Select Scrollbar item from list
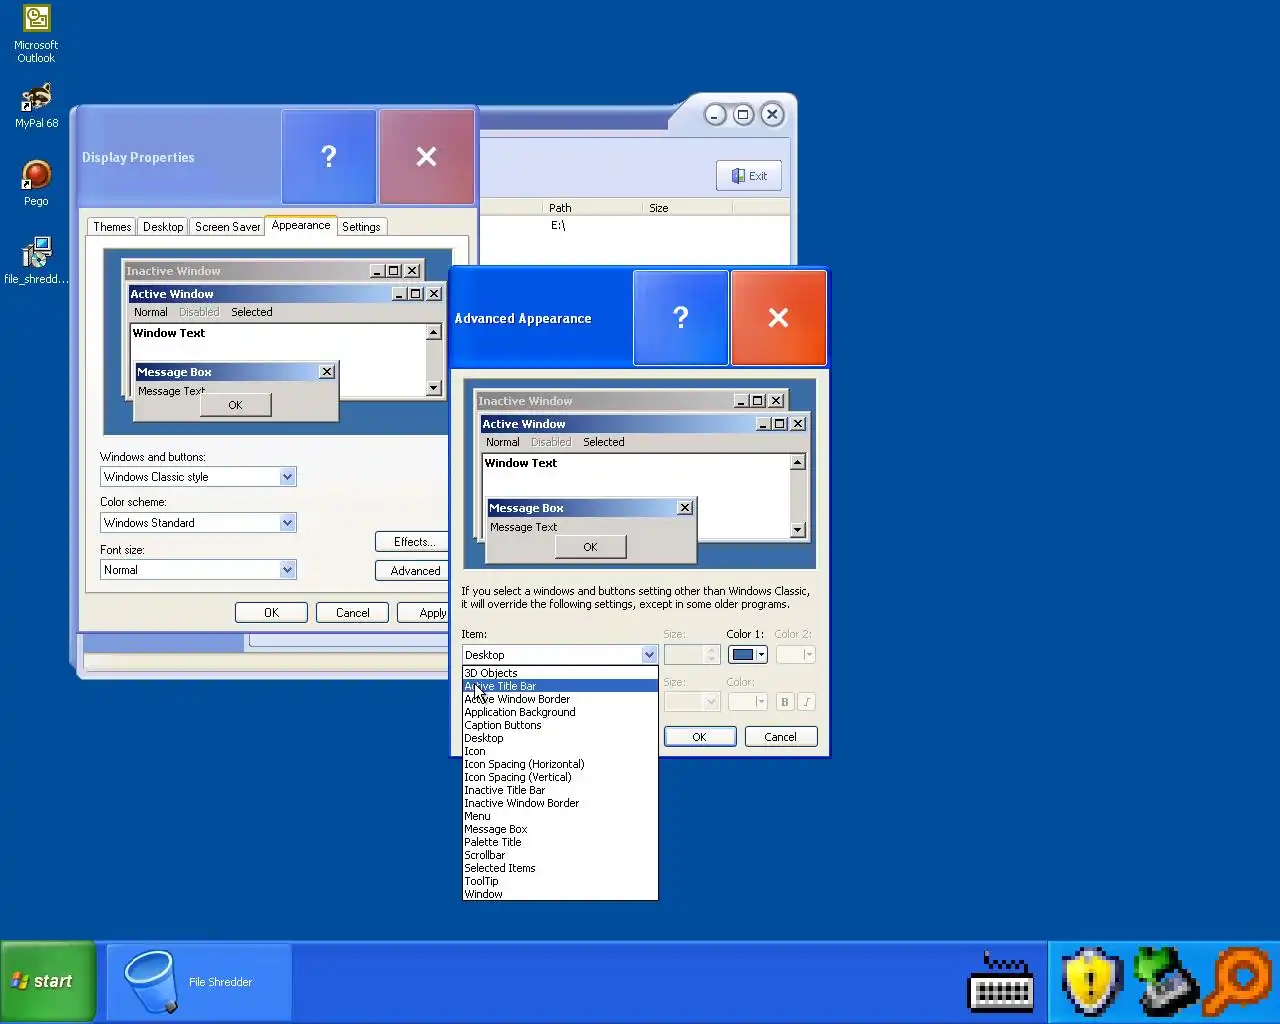The image size is (1280, 1024). click(560, 855)
